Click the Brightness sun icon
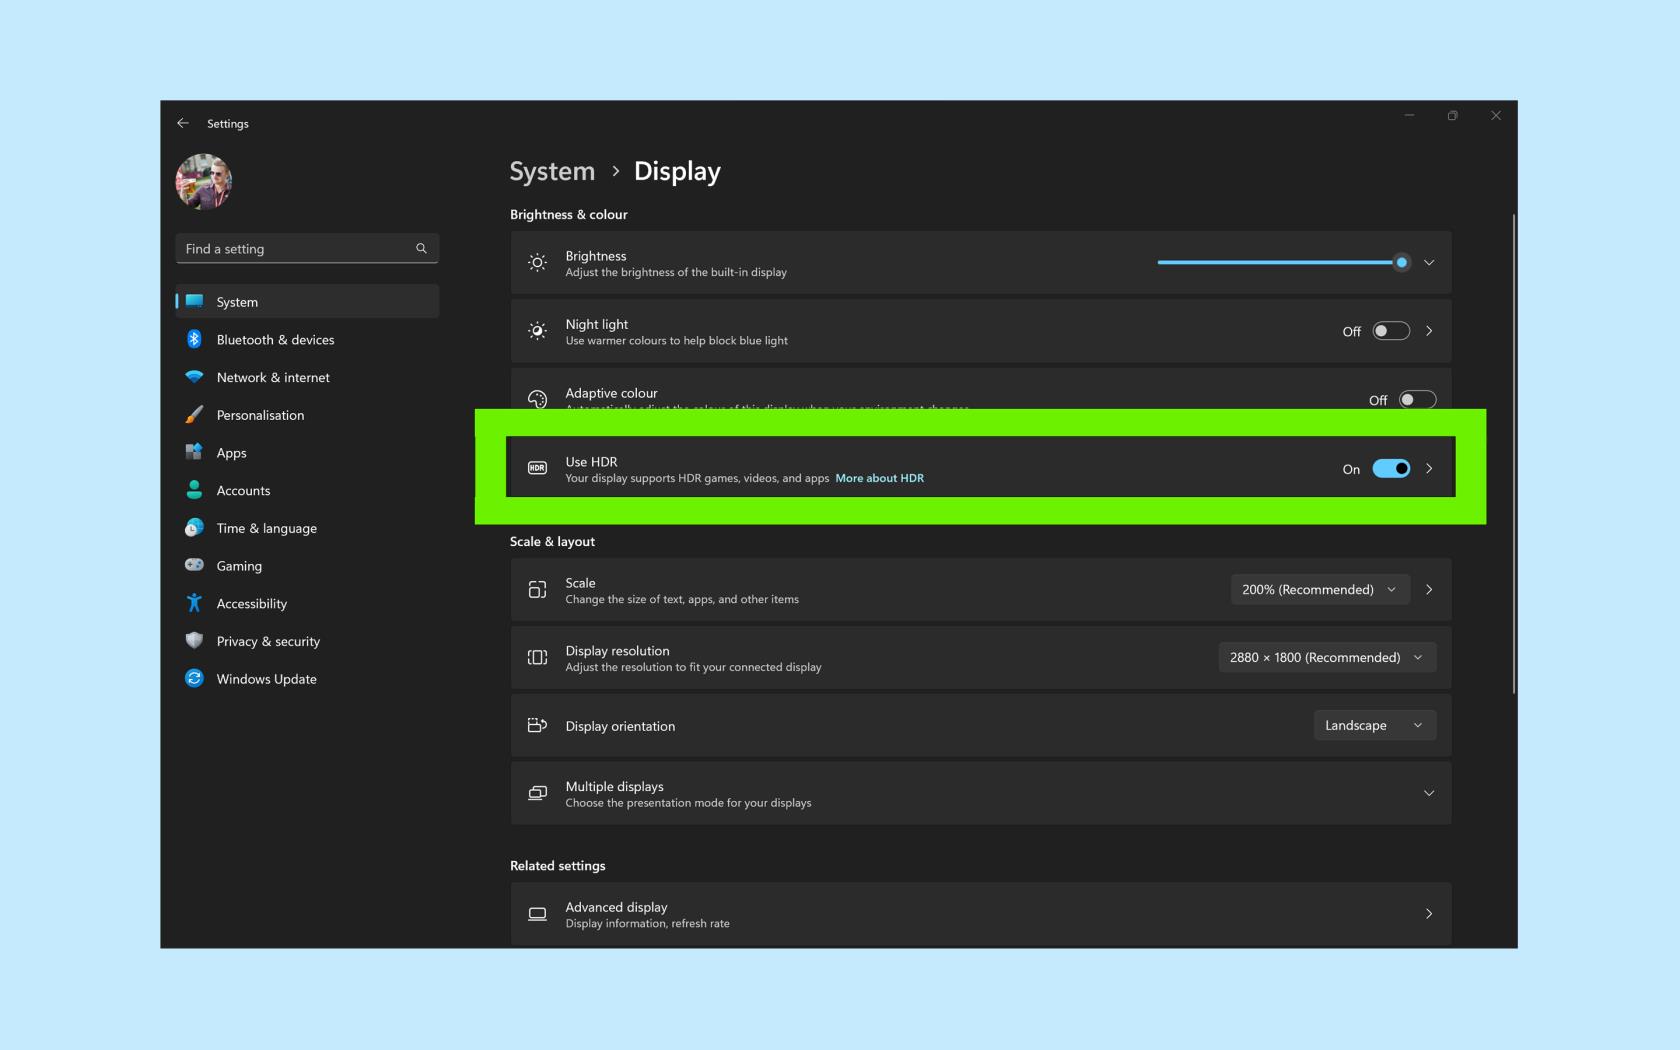 coord(537,262)
